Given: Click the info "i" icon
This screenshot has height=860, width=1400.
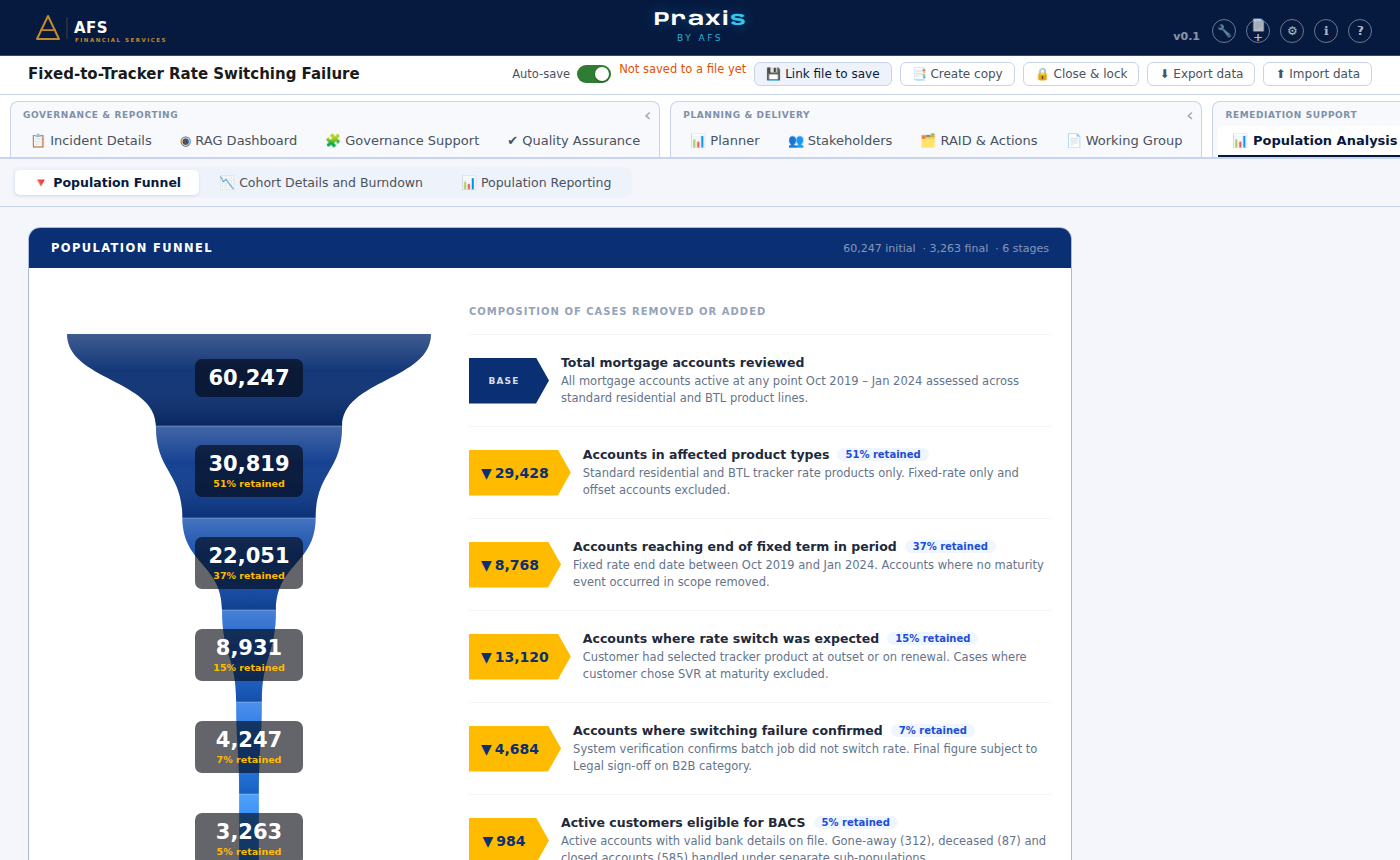Looking at the screenshot, I should [1326, 31].
